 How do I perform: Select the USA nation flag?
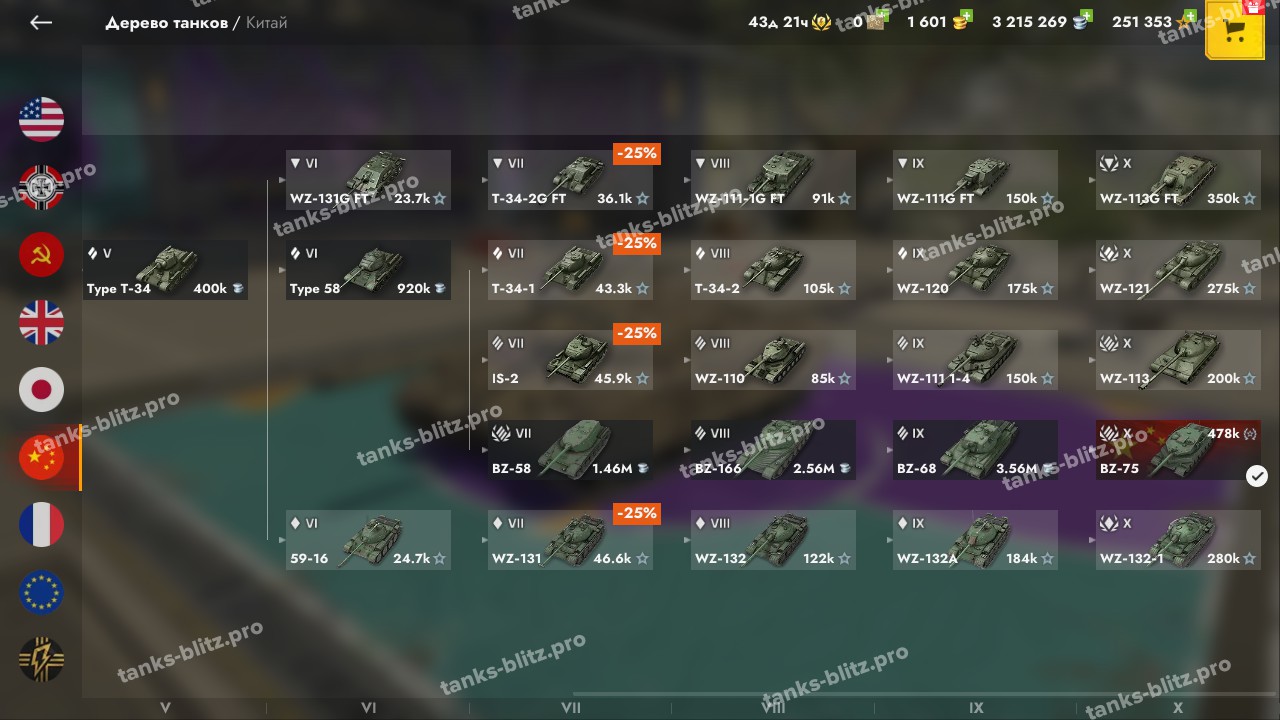[41, 119]
